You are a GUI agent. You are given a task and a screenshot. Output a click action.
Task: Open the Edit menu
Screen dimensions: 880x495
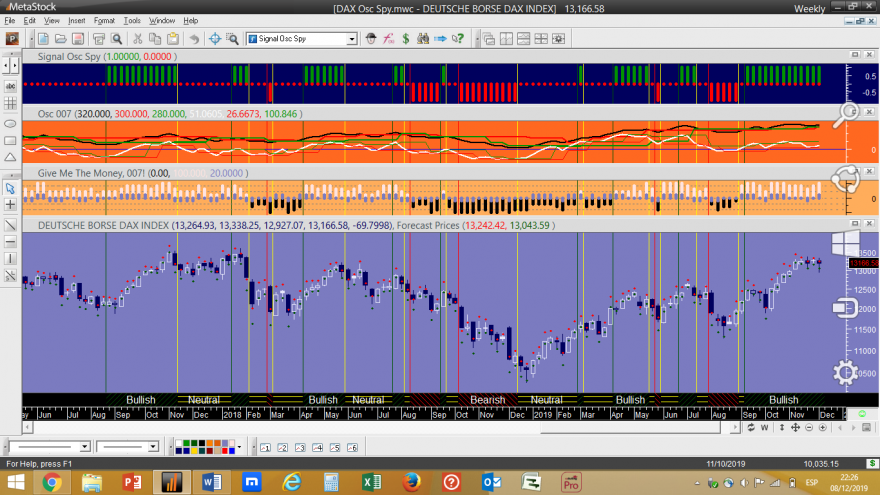[x=29, y=21]
